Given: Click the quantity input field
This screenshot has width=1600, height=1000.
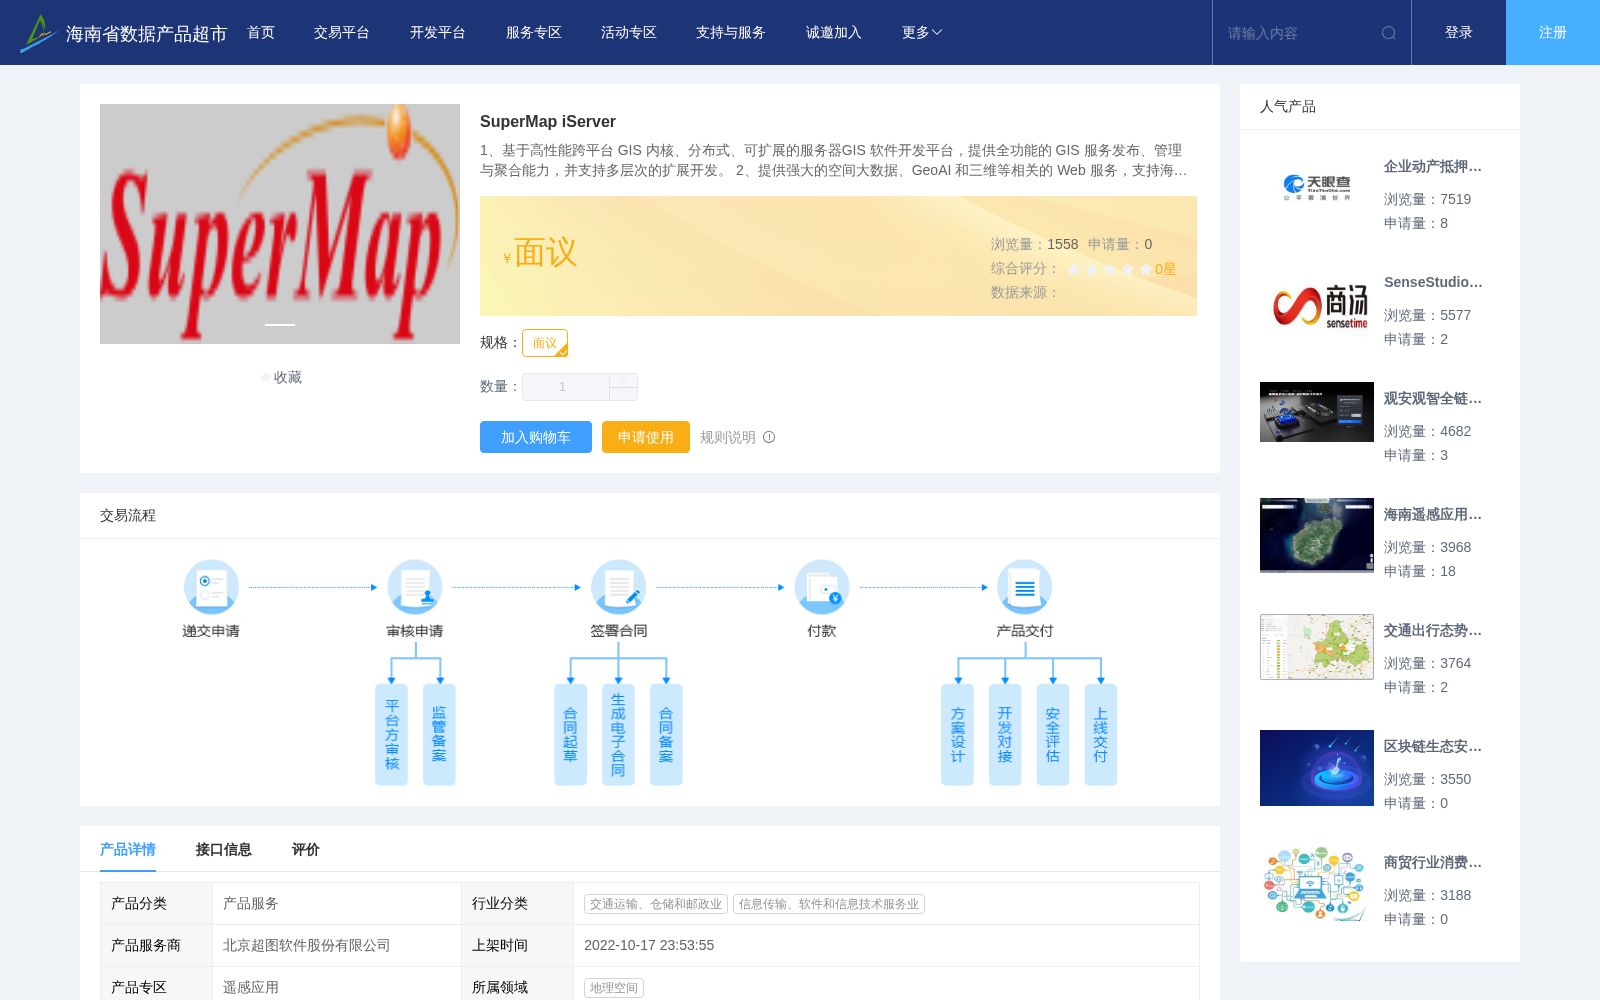Looking at the screenshot, I should [x=566, y=387].
